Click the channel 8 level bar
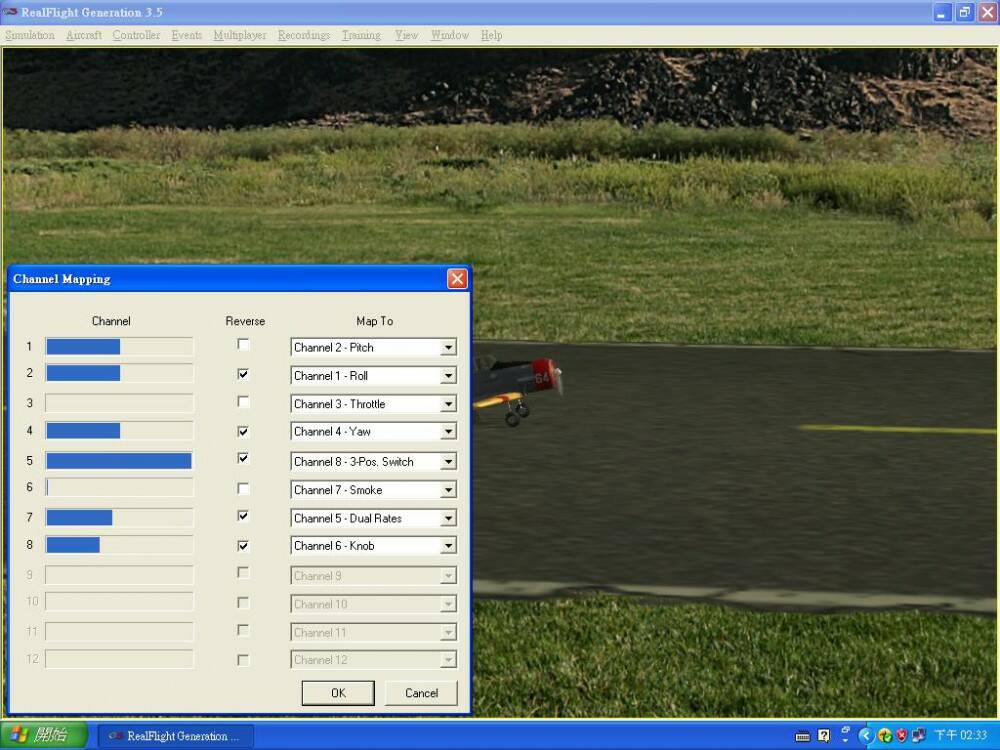 point(119,545)
